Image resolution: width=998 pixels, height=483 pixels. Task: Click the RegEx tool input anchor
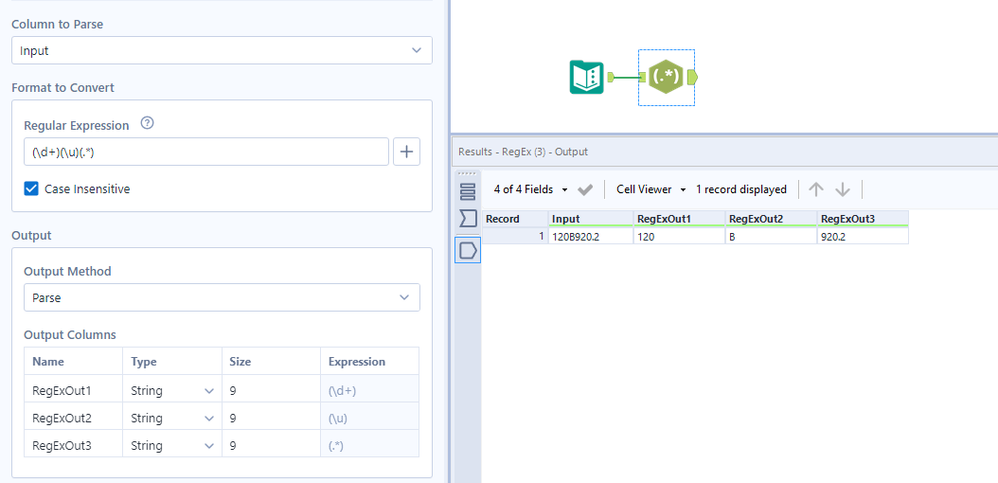(642, 78)
